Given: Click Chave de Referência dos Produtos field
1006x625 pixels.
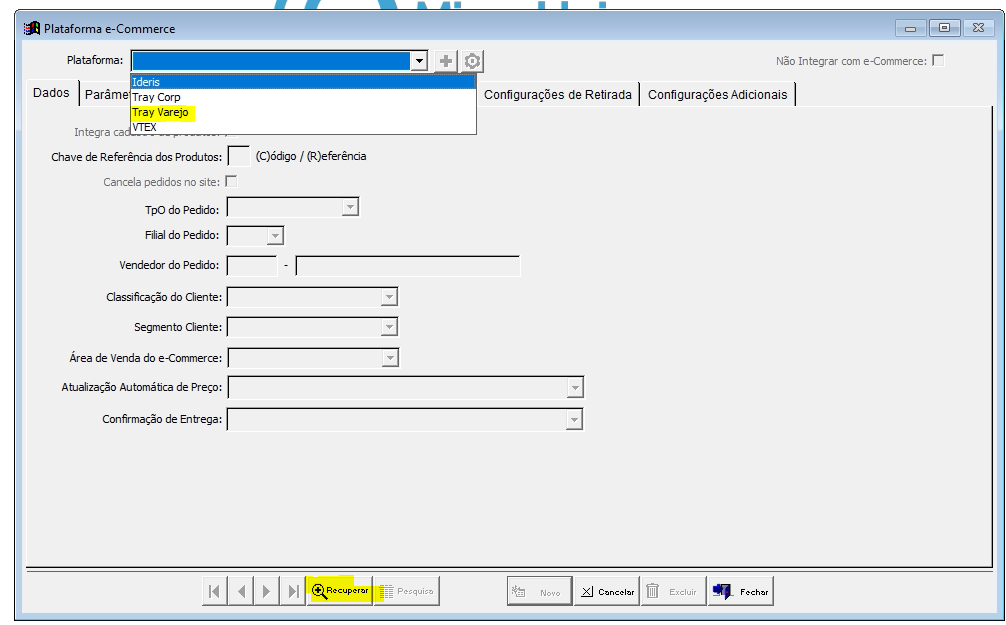Looking at the screenshot, I should click(239, 156).
